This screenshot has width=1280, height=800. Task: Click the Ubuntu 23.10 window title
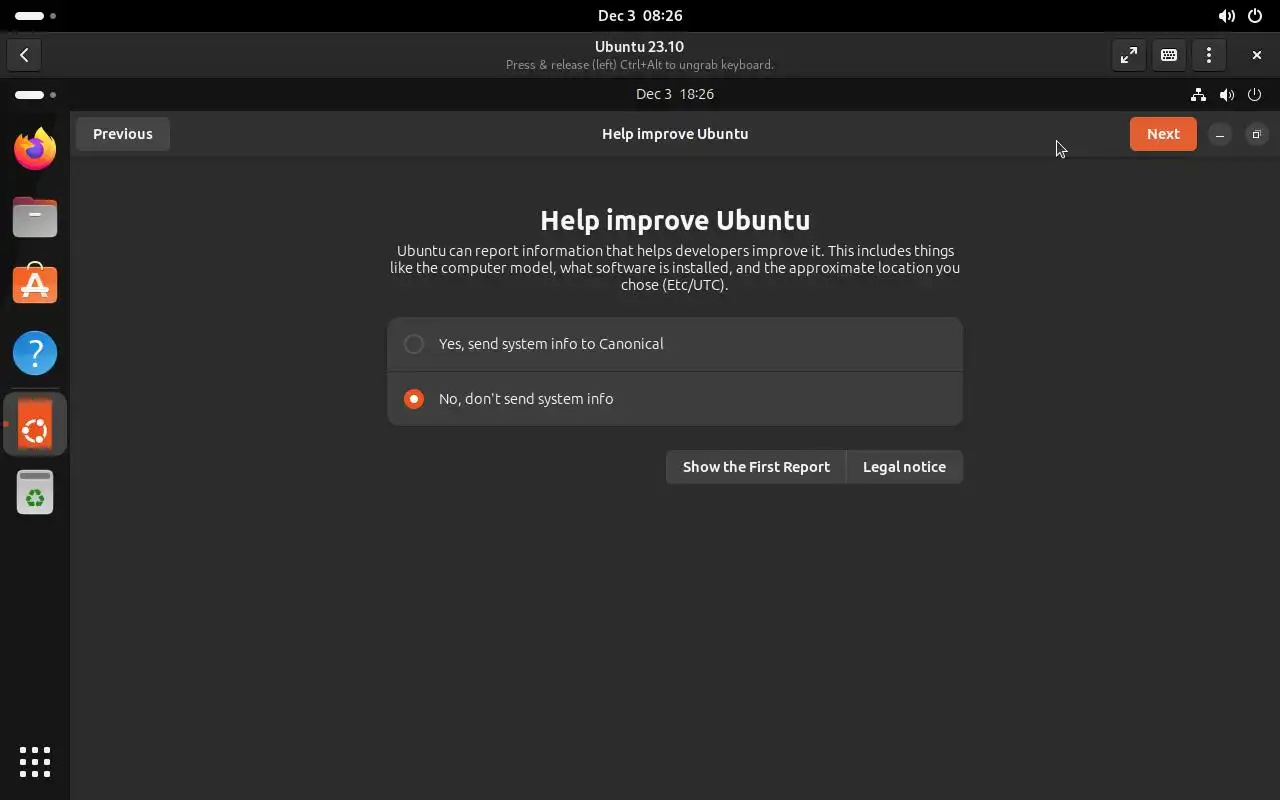(x=639, y=46)
